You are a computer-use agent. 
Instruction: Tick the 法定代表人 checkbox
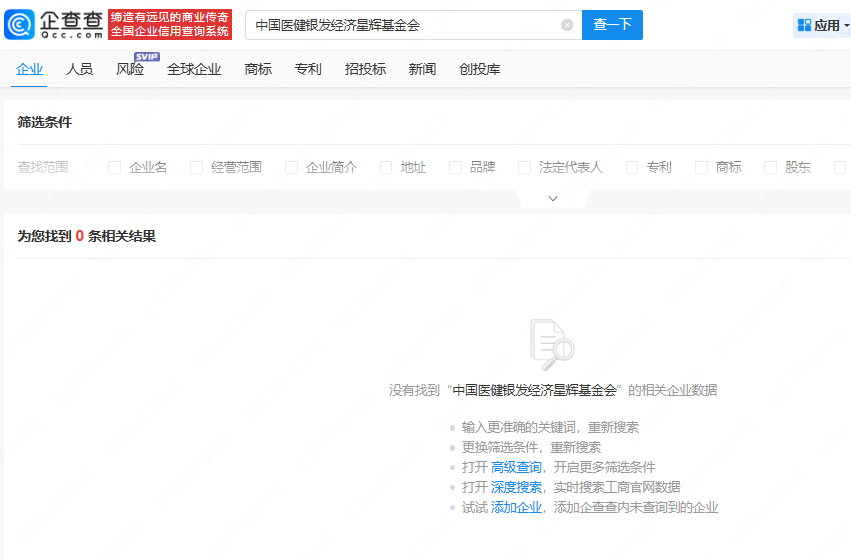tap(525, 168)
